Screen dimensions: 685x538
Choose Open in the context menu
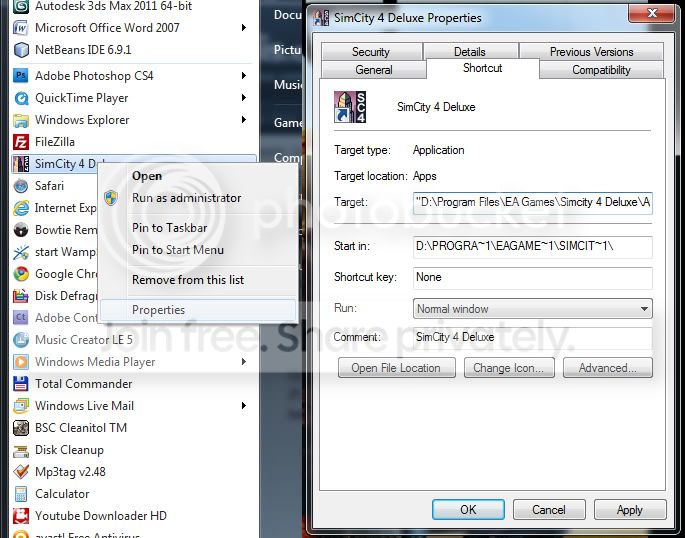(x=197, y=176)
